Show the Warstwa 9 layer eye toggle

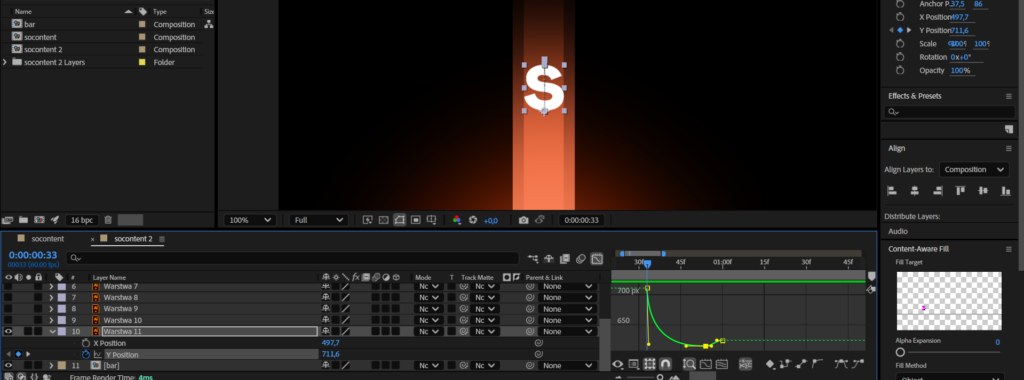8,309
